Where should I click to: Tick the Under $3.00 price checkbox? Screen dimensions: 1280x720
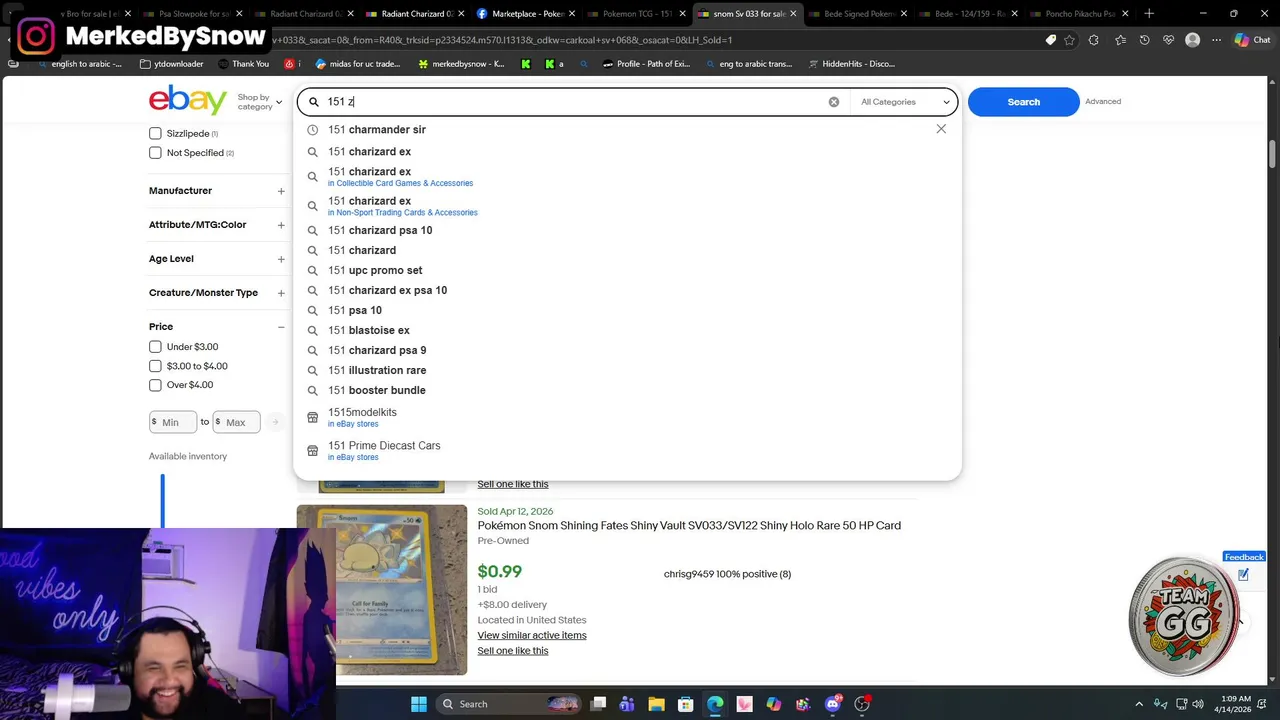[x=155, y=347]
